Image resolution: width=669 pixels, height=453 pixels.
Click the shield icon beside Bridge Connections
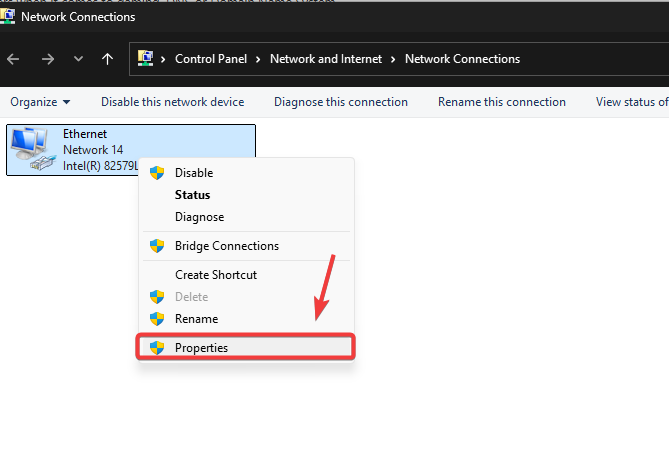point(157,246)
